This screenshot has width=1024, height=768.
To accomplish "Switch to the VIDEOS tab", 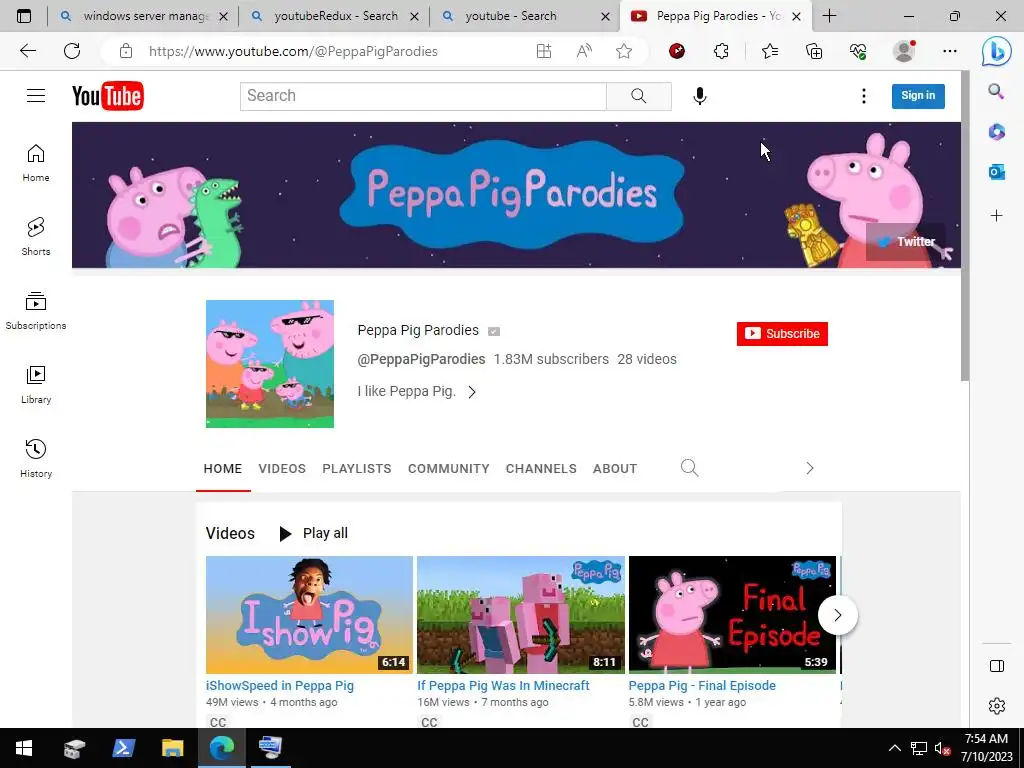I will point(282,468).
